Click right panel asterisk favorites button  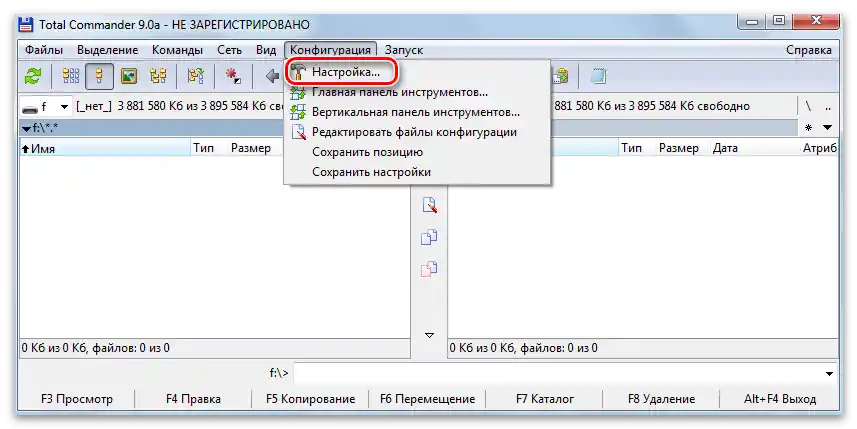click(808, 128)
